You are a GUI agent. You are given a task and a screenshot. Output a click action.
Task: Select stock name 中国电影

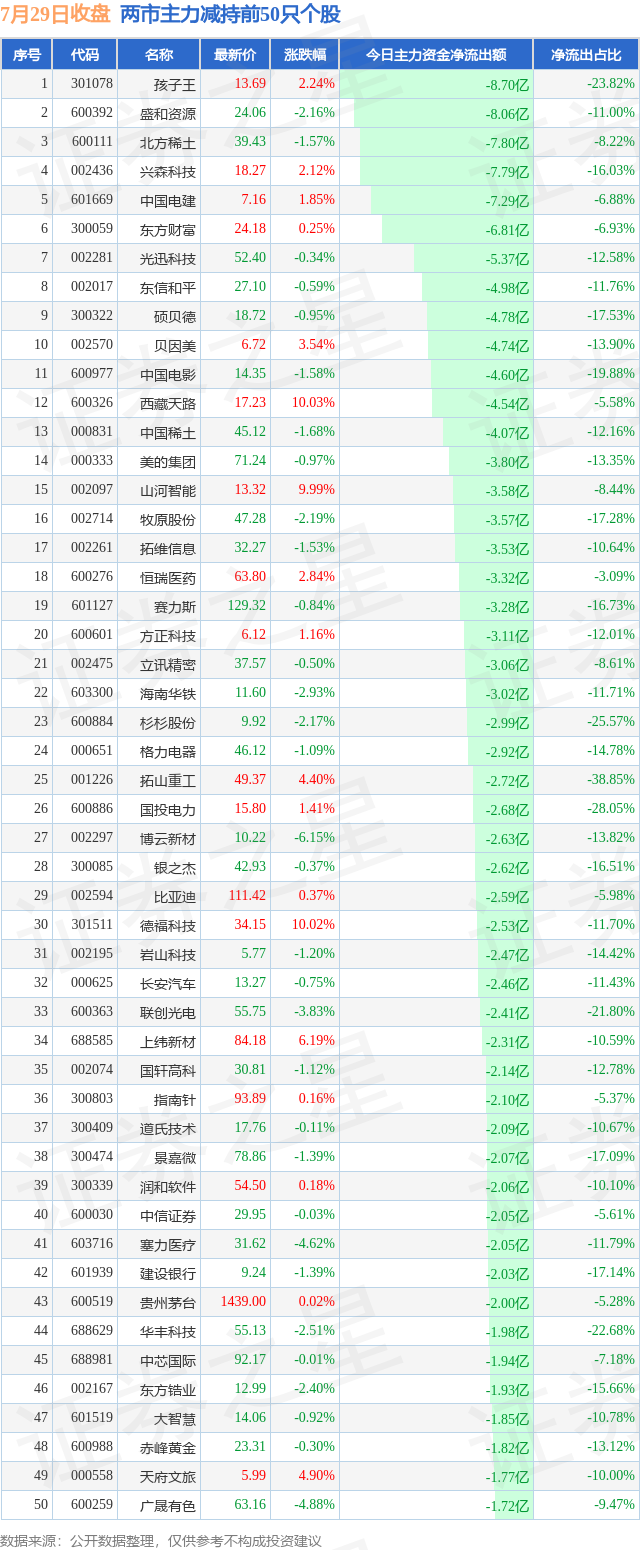[168, 374]
